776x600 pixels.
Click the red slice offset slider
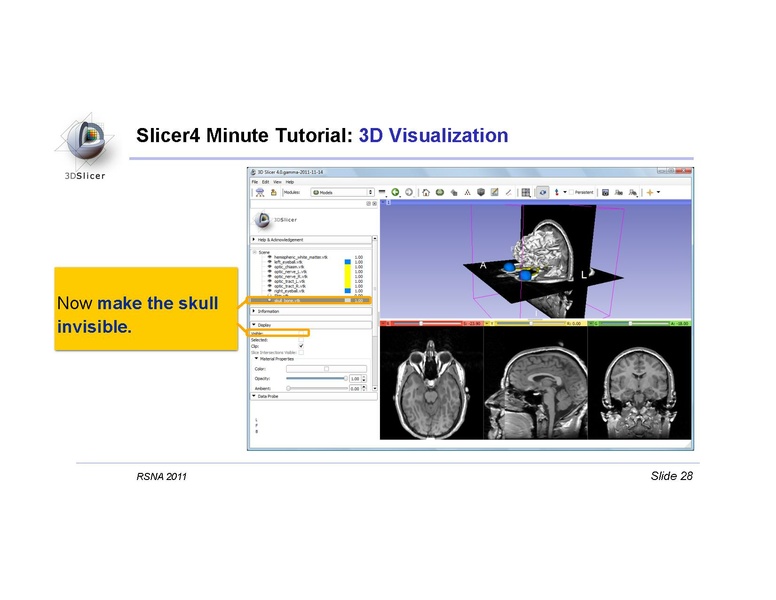click(x=427, y=323)
